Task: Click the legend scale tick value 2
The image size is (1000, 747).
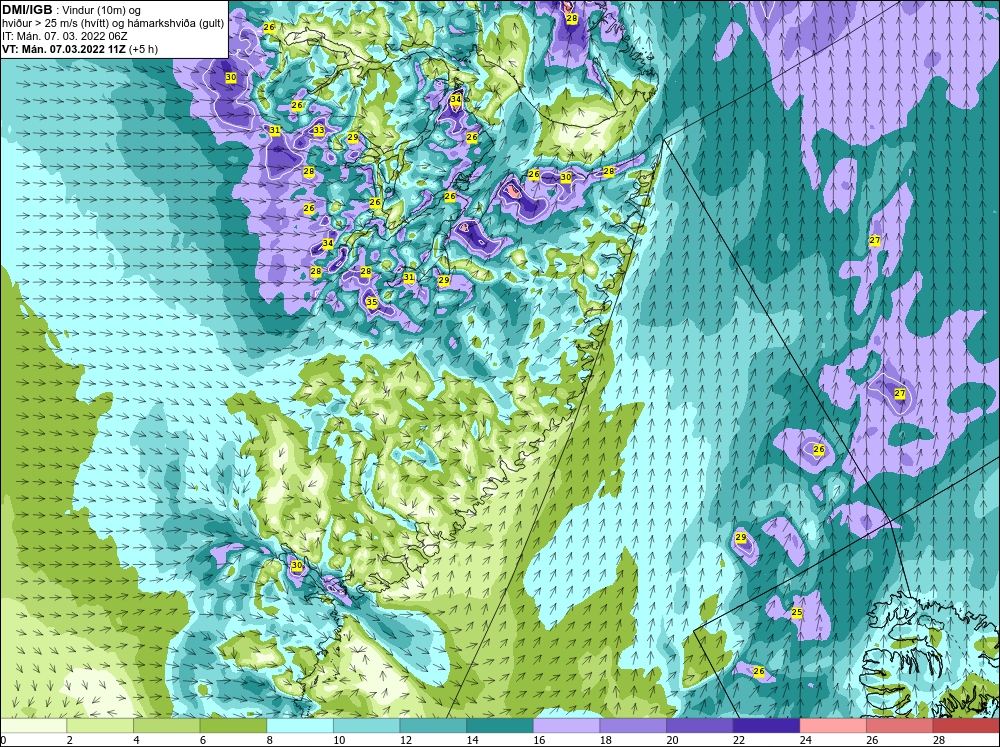Action: 69,740
